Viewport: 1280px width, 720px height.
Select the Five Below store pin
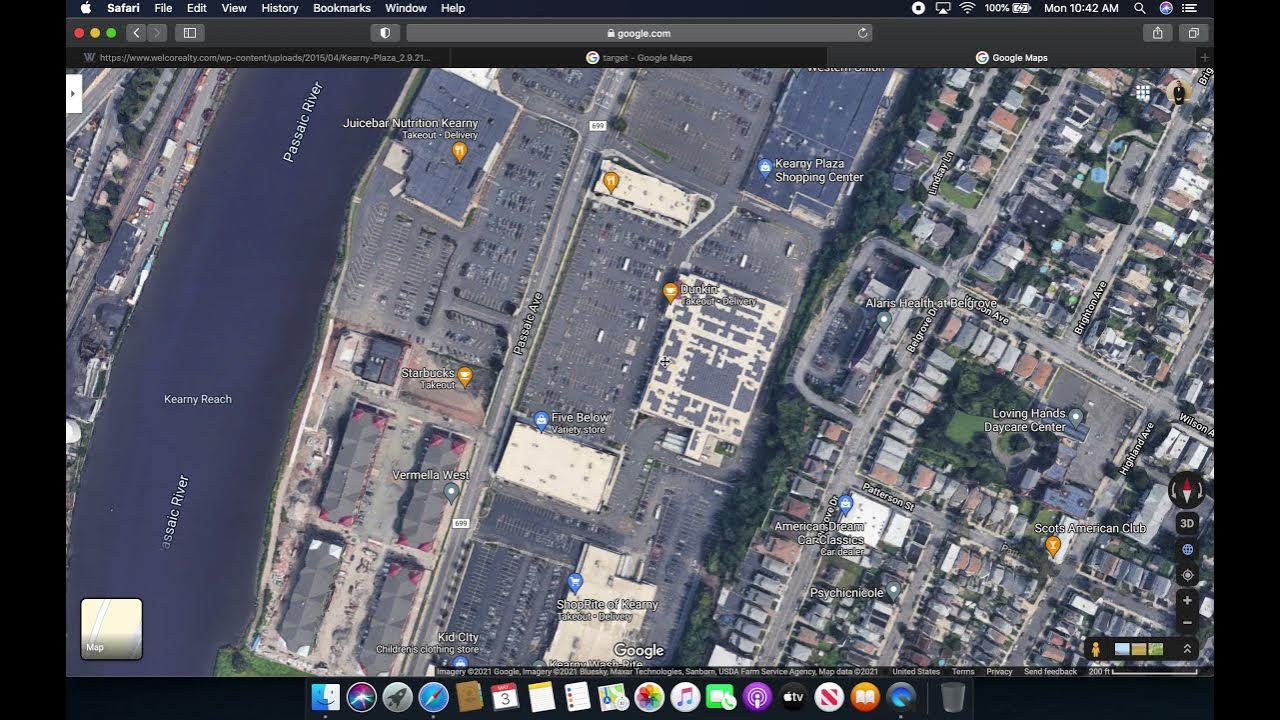coord(541,420)
